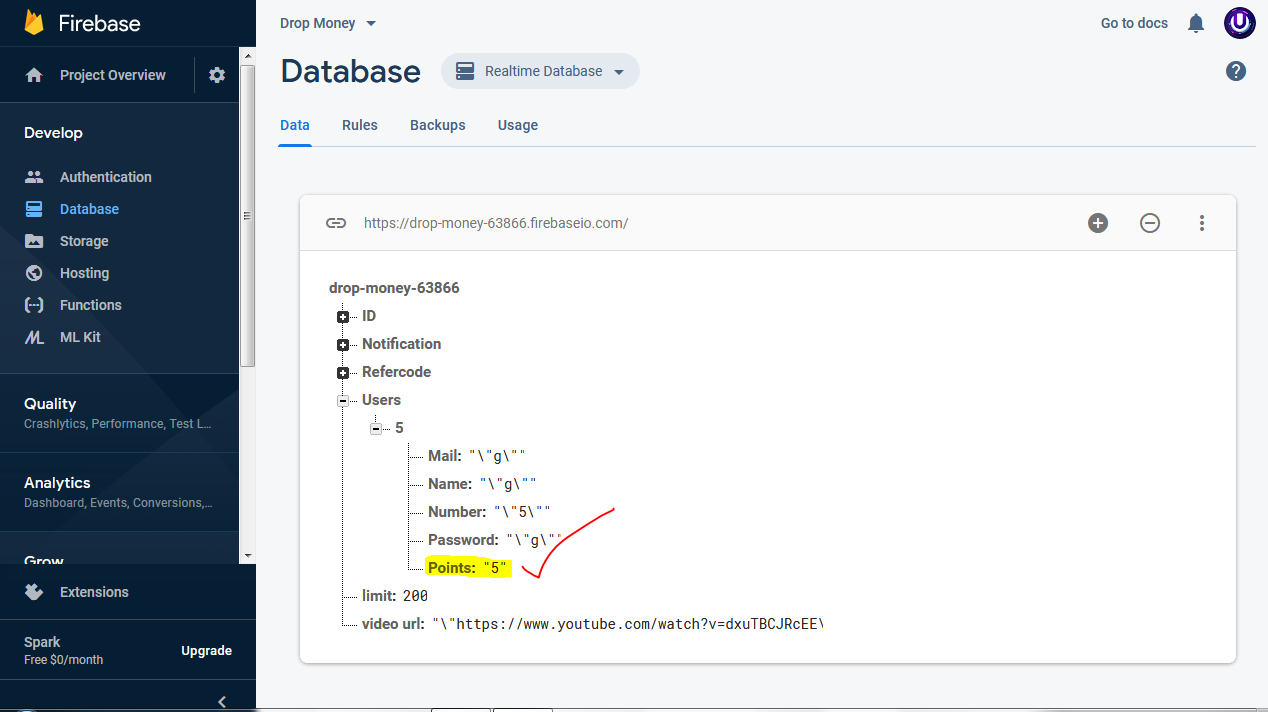Open the Realtime Database dropdown
The height and width of the screenshot is (712, 1268).
point(540,71)
